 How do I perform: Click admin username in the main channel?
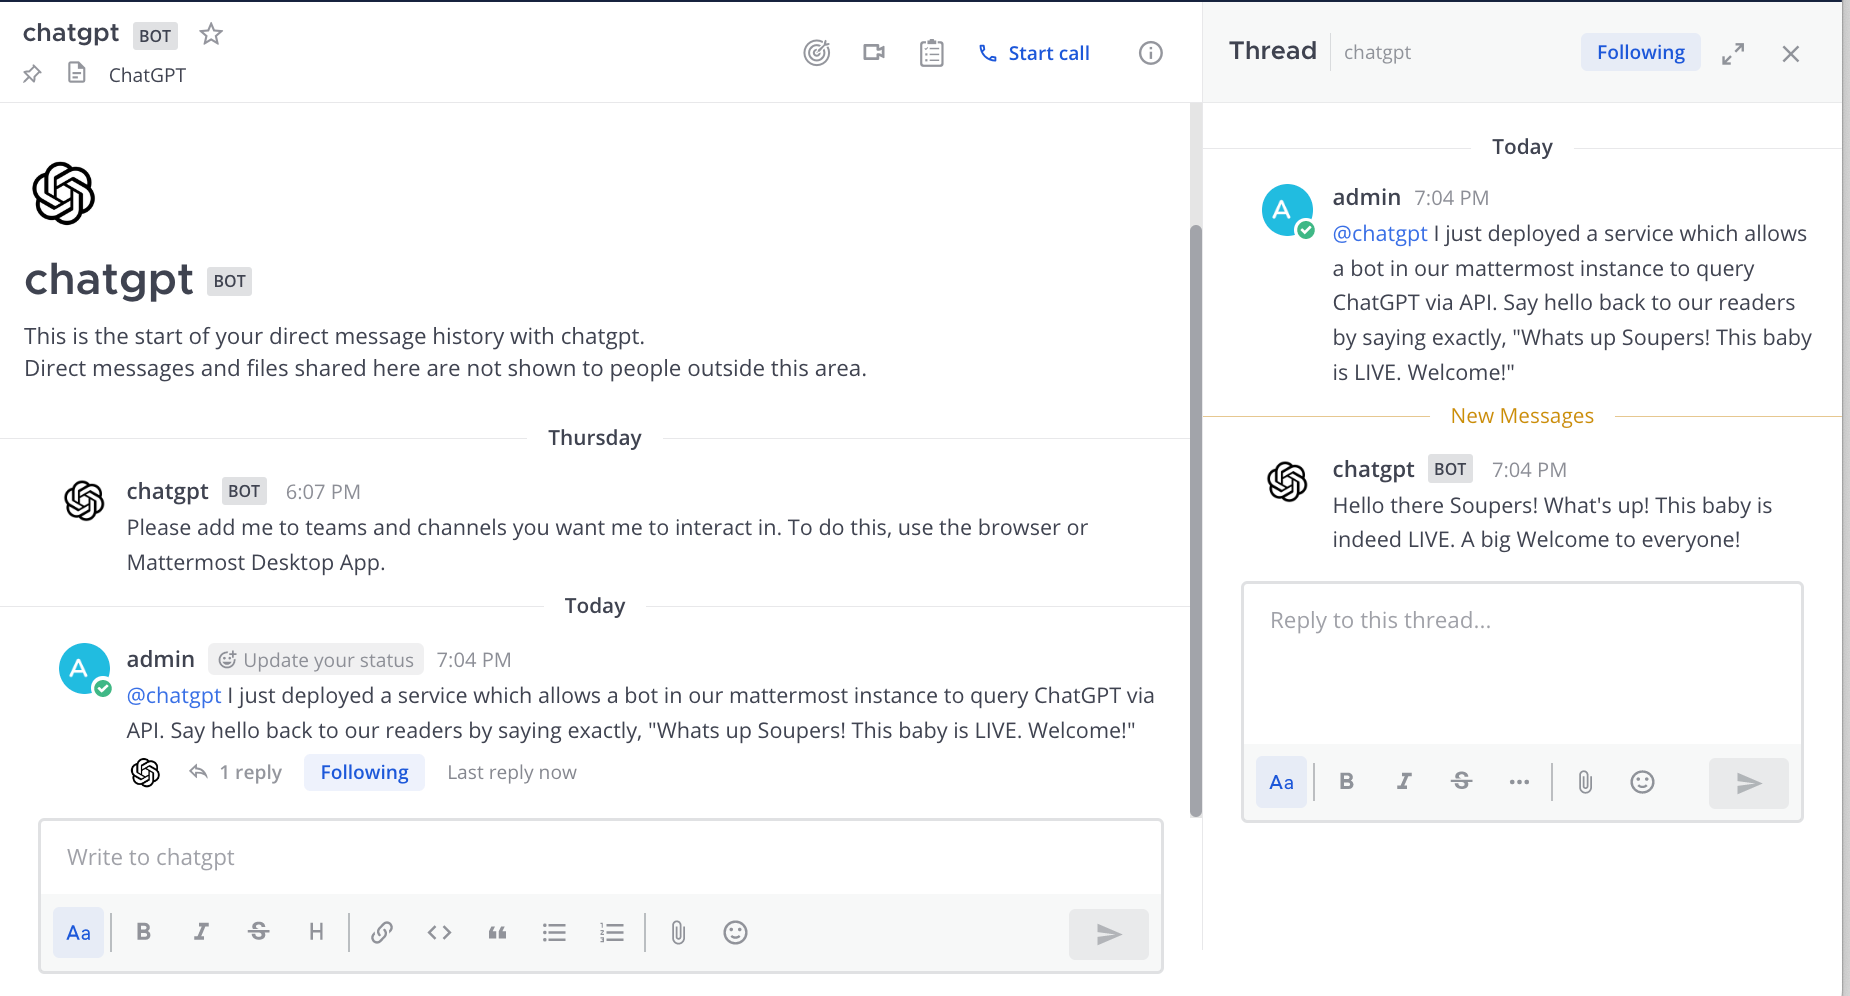coord(160,659)
